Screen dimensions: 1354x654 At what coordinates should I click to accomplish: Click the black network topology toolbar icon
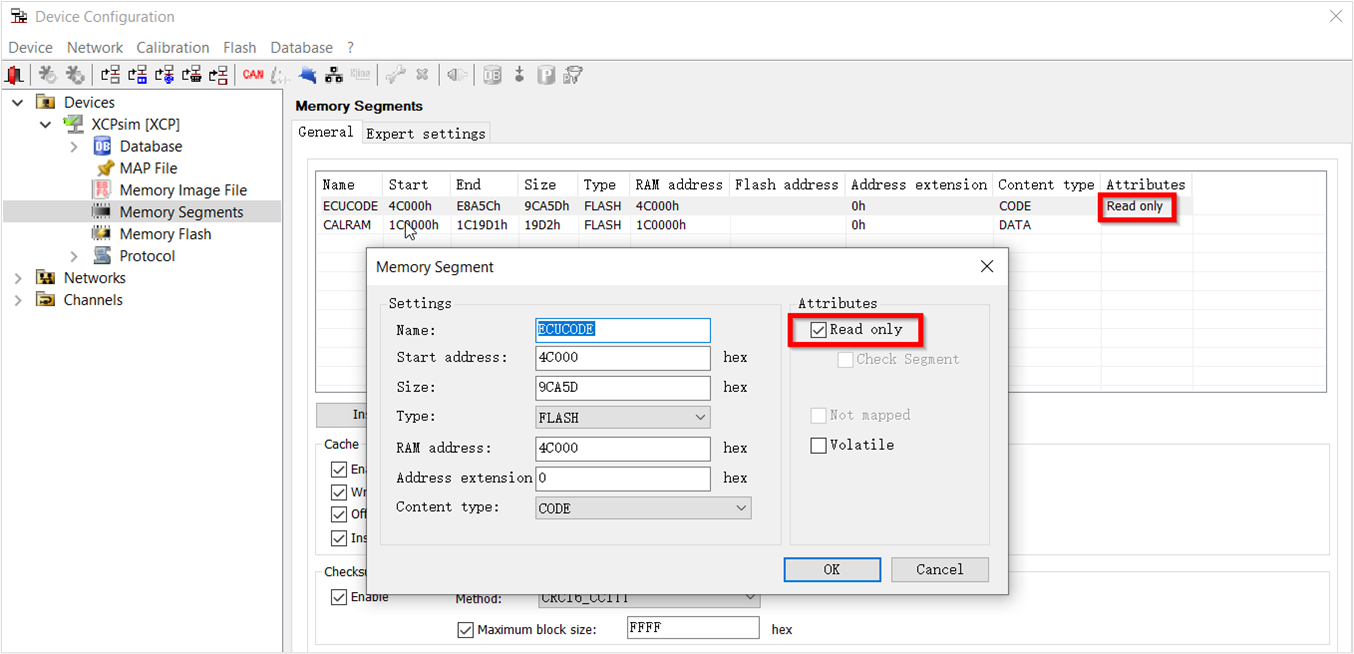click(x=334, y=75)
